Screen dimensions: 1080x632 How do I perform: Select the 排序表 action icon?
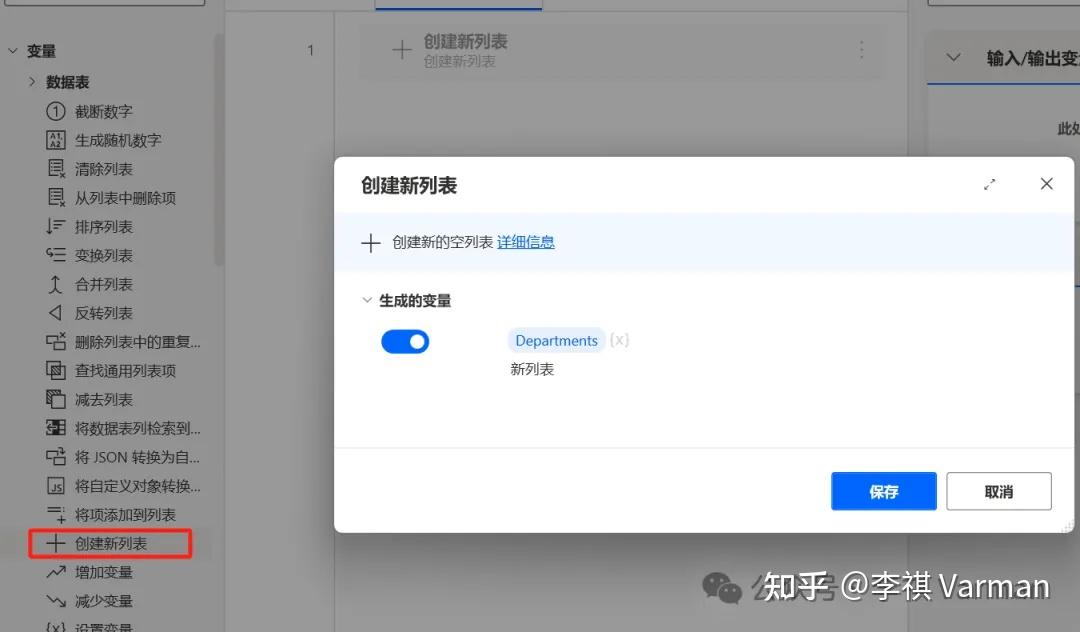(x=55, y=226)
